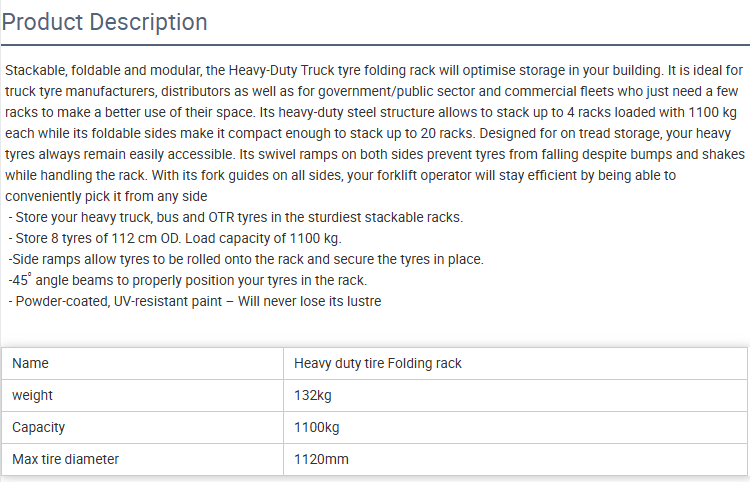Click the line about 8 tyres of 112 cm OD

pyautogui.click(x=175, y=239)
